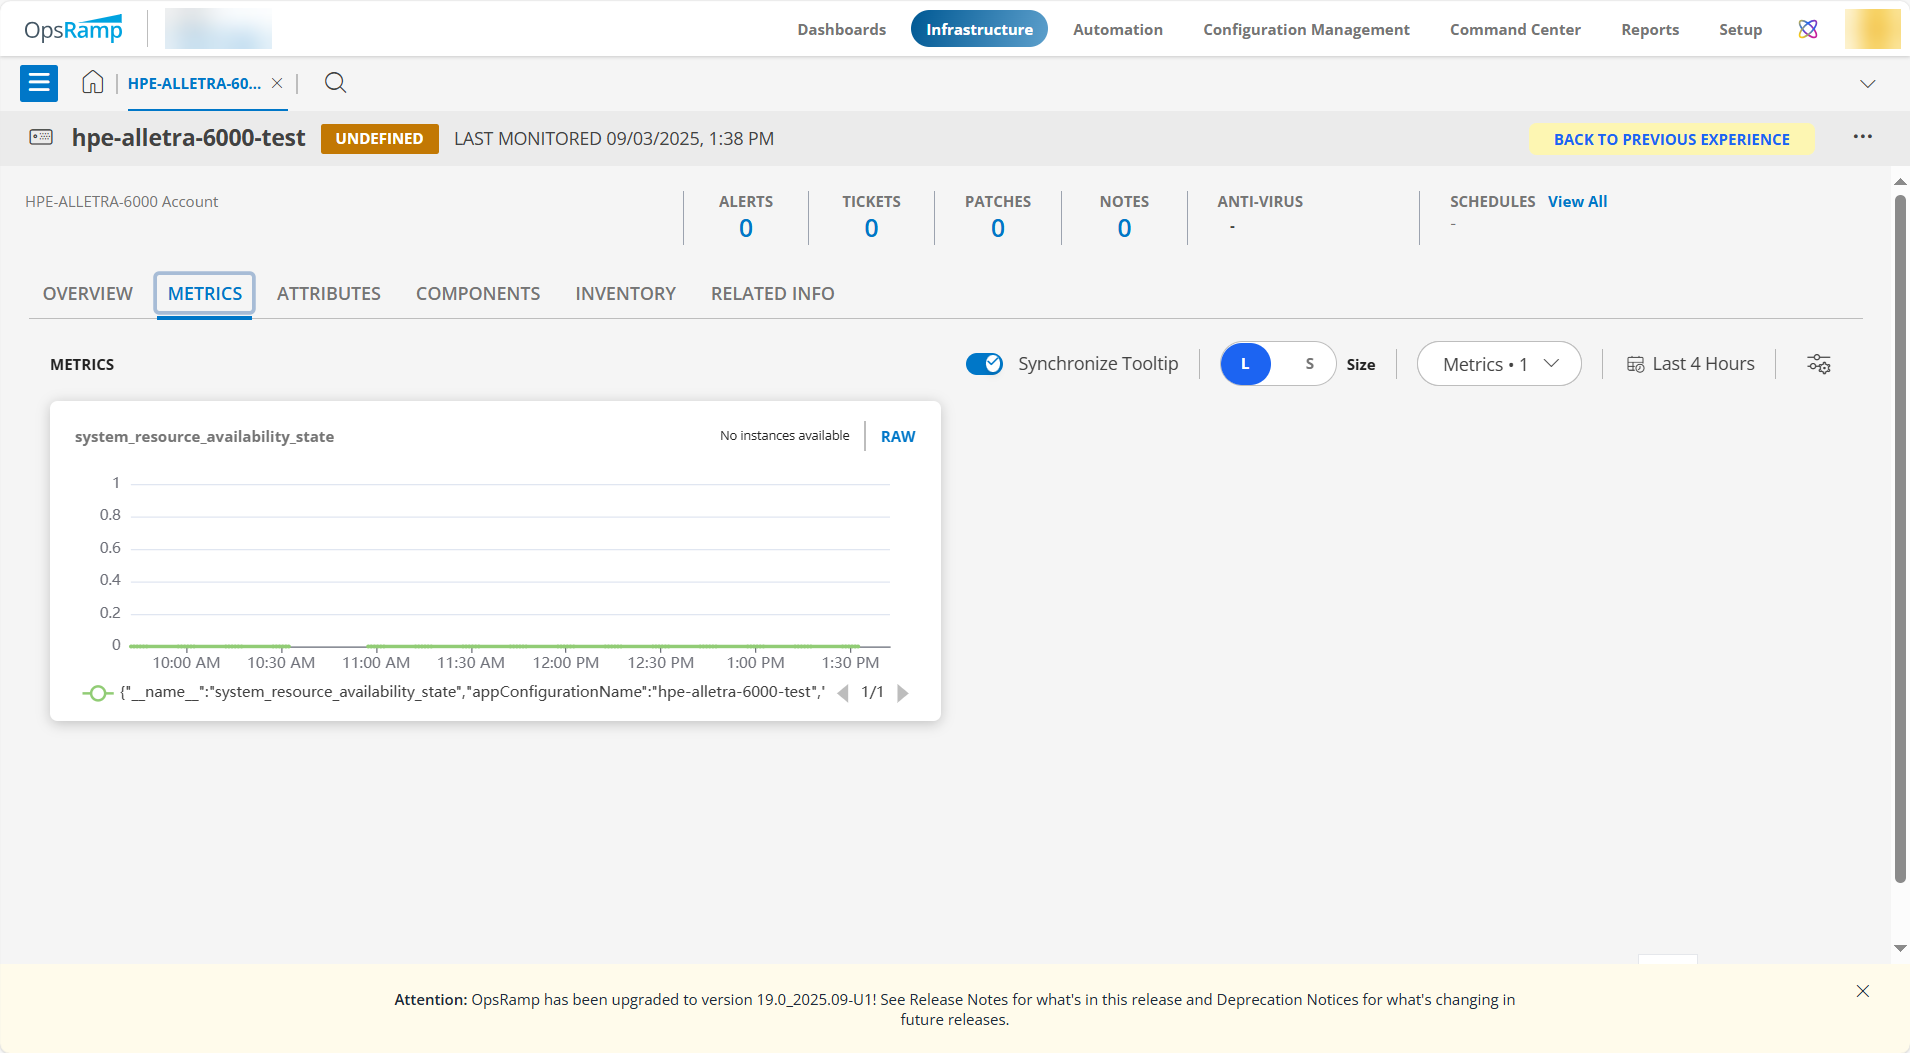The image size is (1910, 1053).
Task: Click the page vertical scrollbar thumb
Action: [x=1900, y=538]
